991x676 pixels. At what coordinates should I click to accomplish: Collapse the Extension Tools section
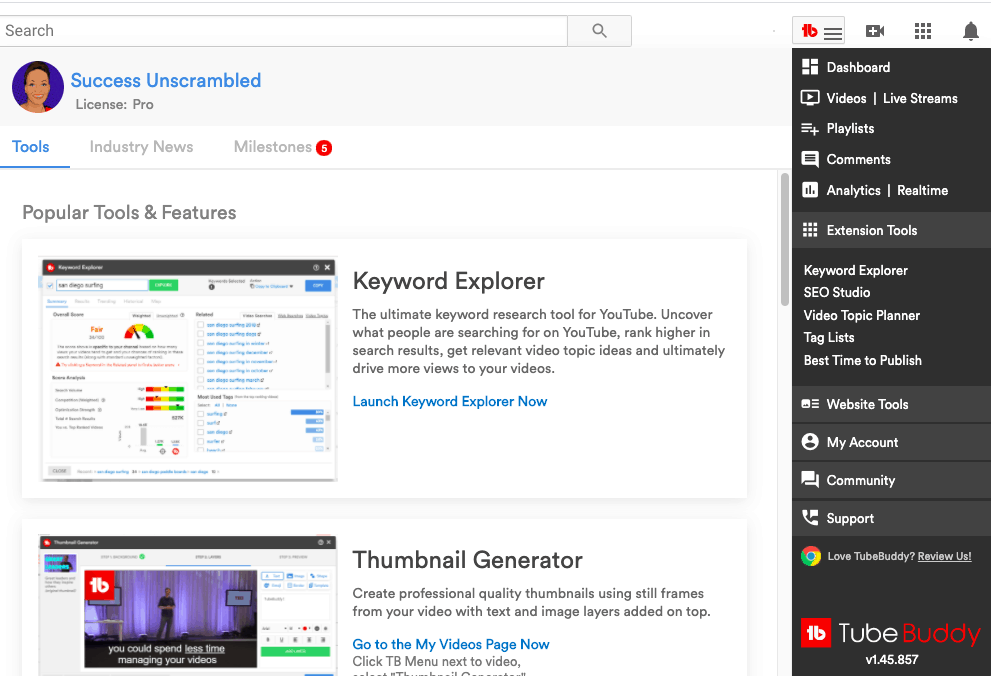[891, 230]
